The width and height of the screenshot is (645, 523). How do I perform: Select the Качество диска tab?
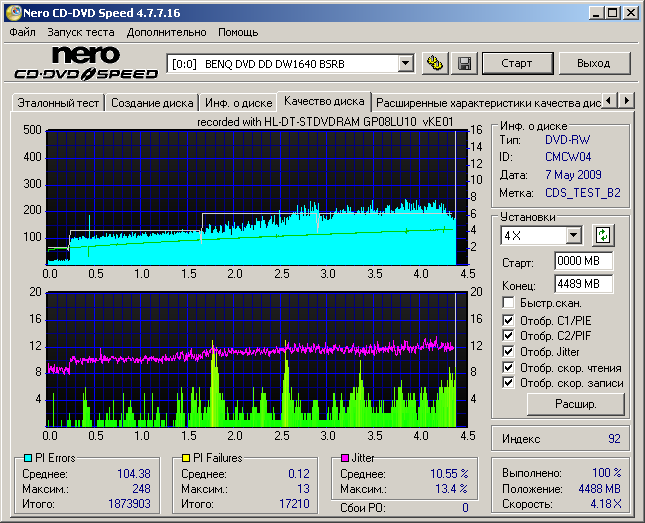[x=324, y=101]
